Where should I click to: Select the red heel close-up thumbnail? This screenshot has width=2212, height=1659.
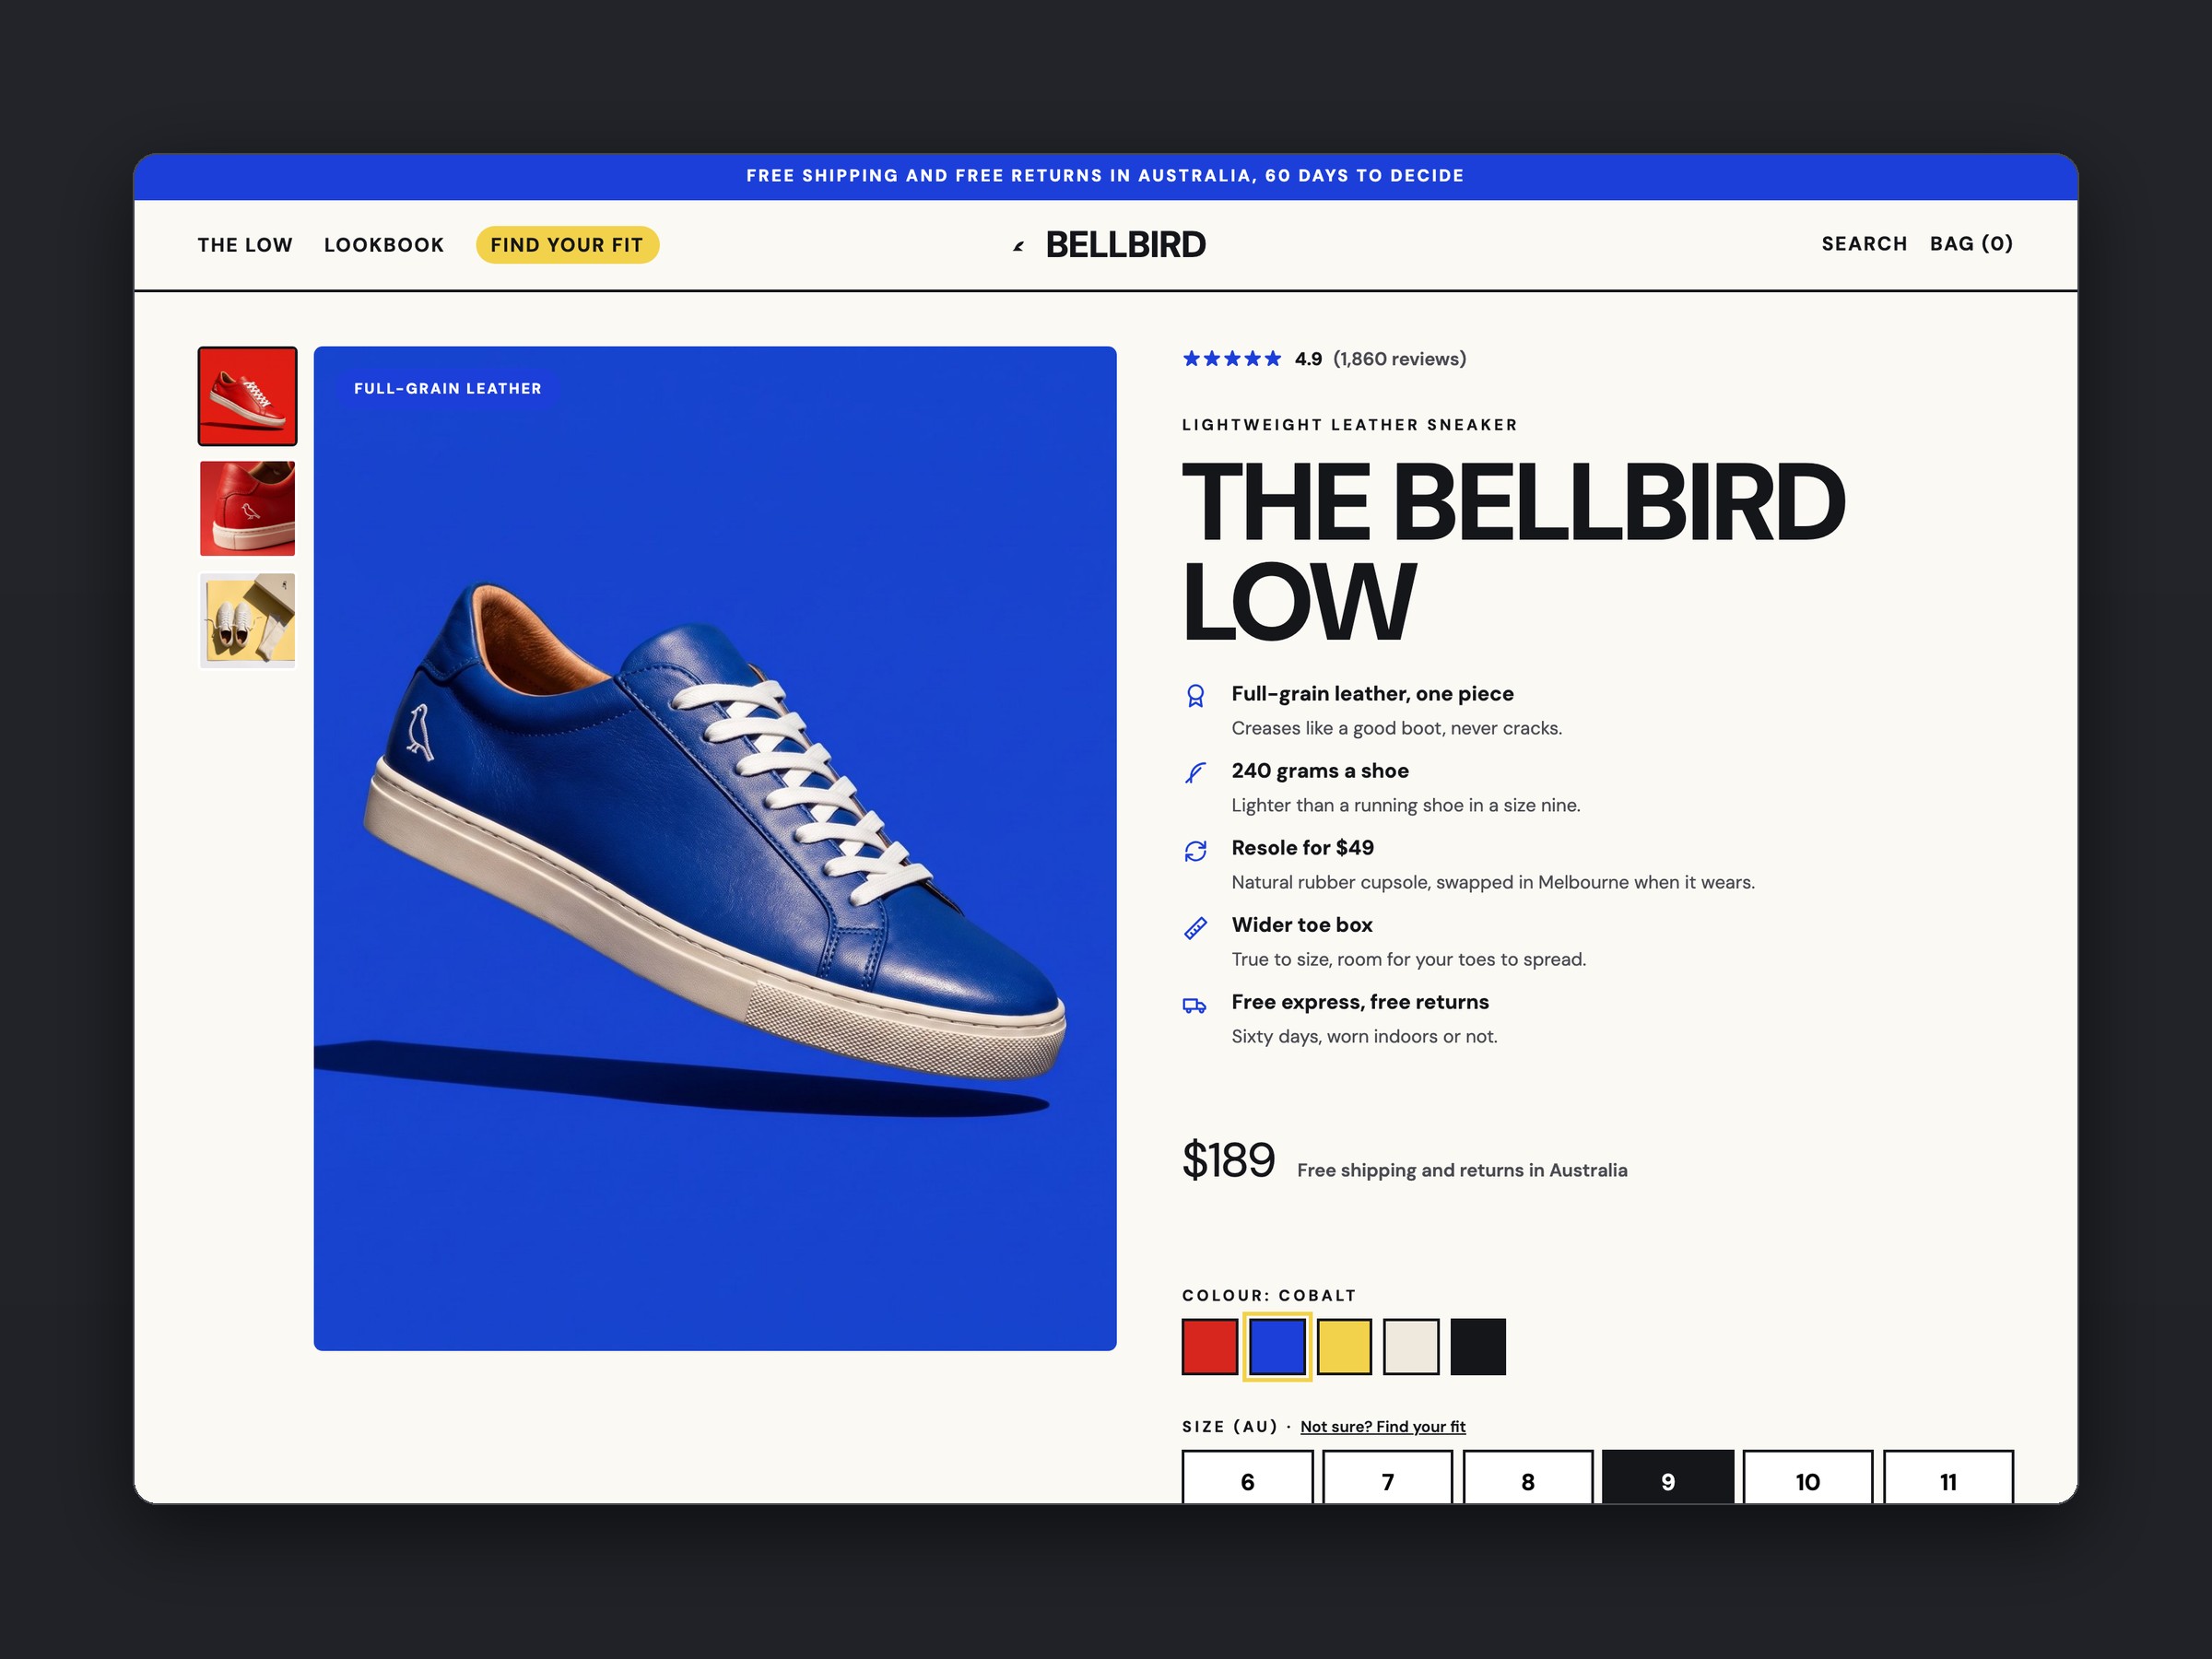247,508
